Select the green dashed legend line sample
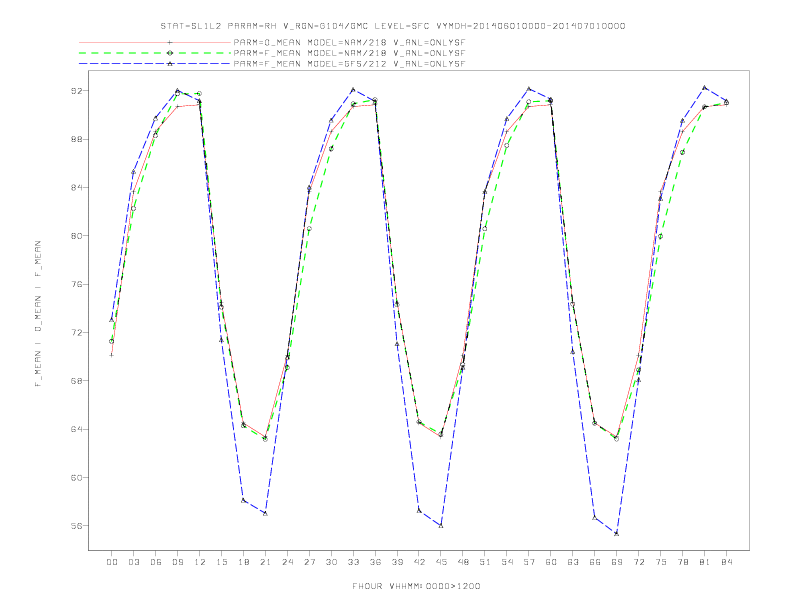792x612 pixels. click(155, 53)
